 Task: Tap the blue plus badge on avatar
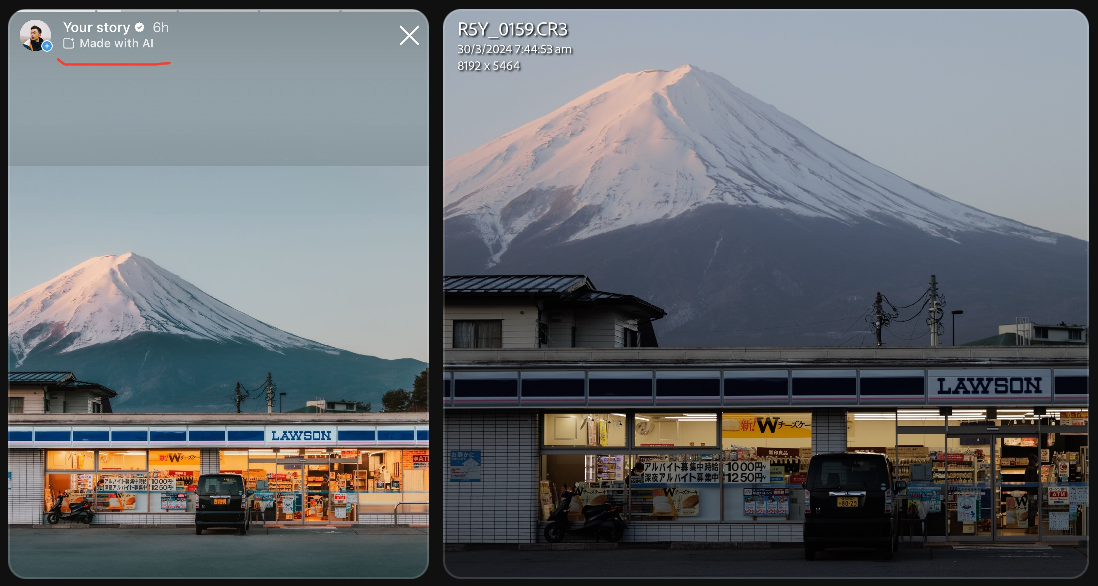pos(46,46)
